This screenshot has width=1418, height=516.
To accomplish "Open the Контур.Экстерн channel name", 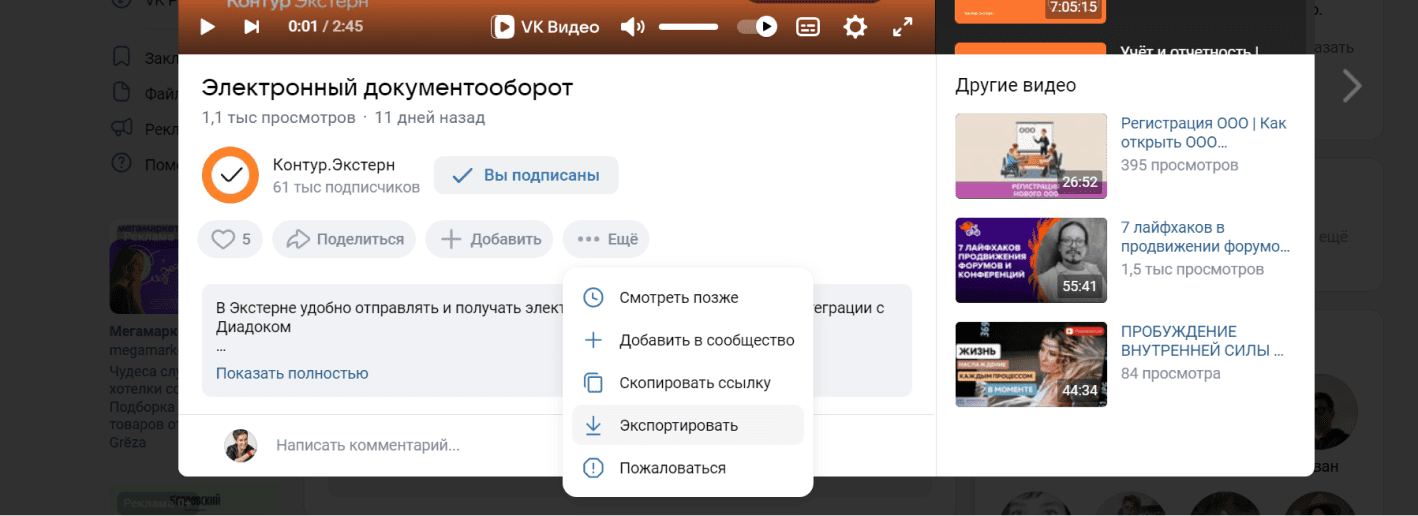I will [334, 164].
